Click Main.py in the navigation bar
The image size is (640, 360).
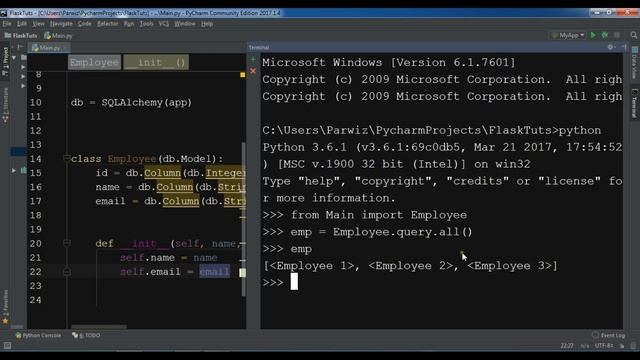[58, 36]
